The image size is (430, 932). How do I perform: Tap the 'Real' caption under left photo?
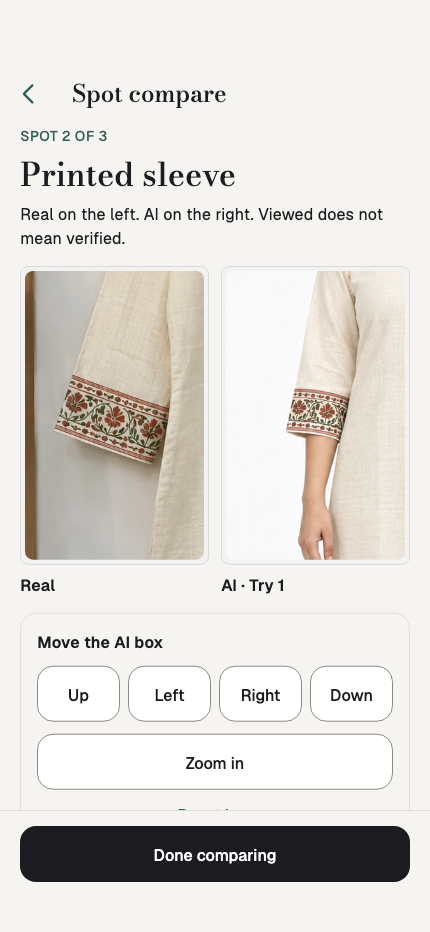click(37, 585)
